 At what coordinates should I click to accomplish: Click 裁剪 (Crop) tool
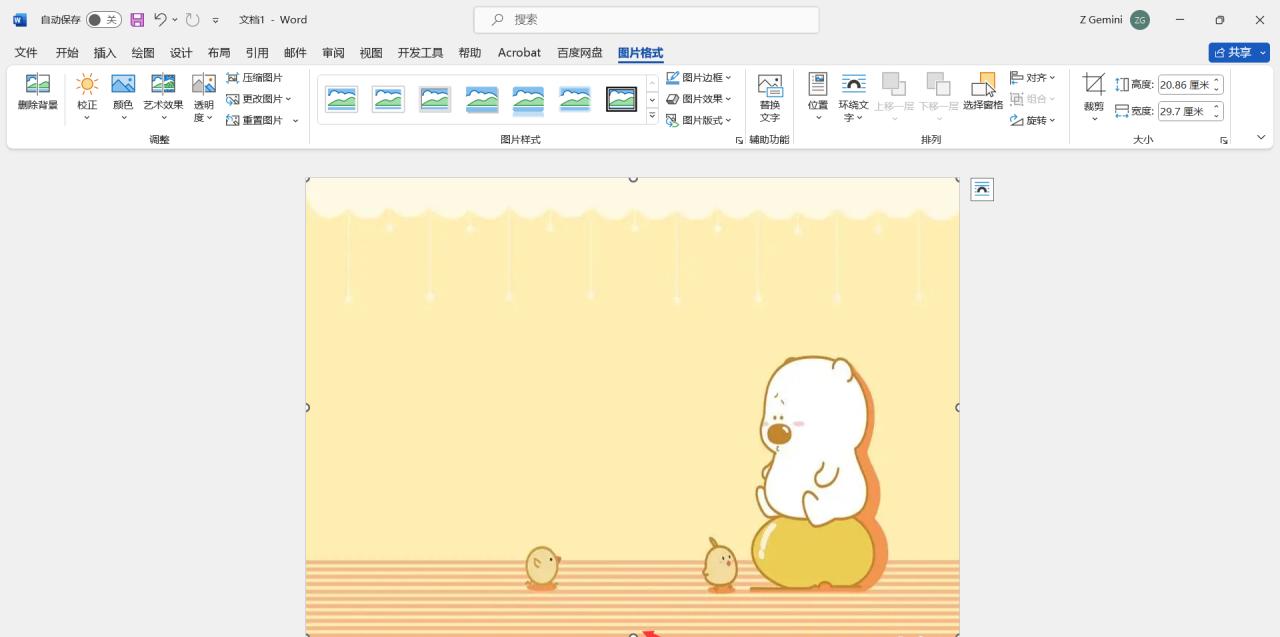click(x=1094, y=97)
